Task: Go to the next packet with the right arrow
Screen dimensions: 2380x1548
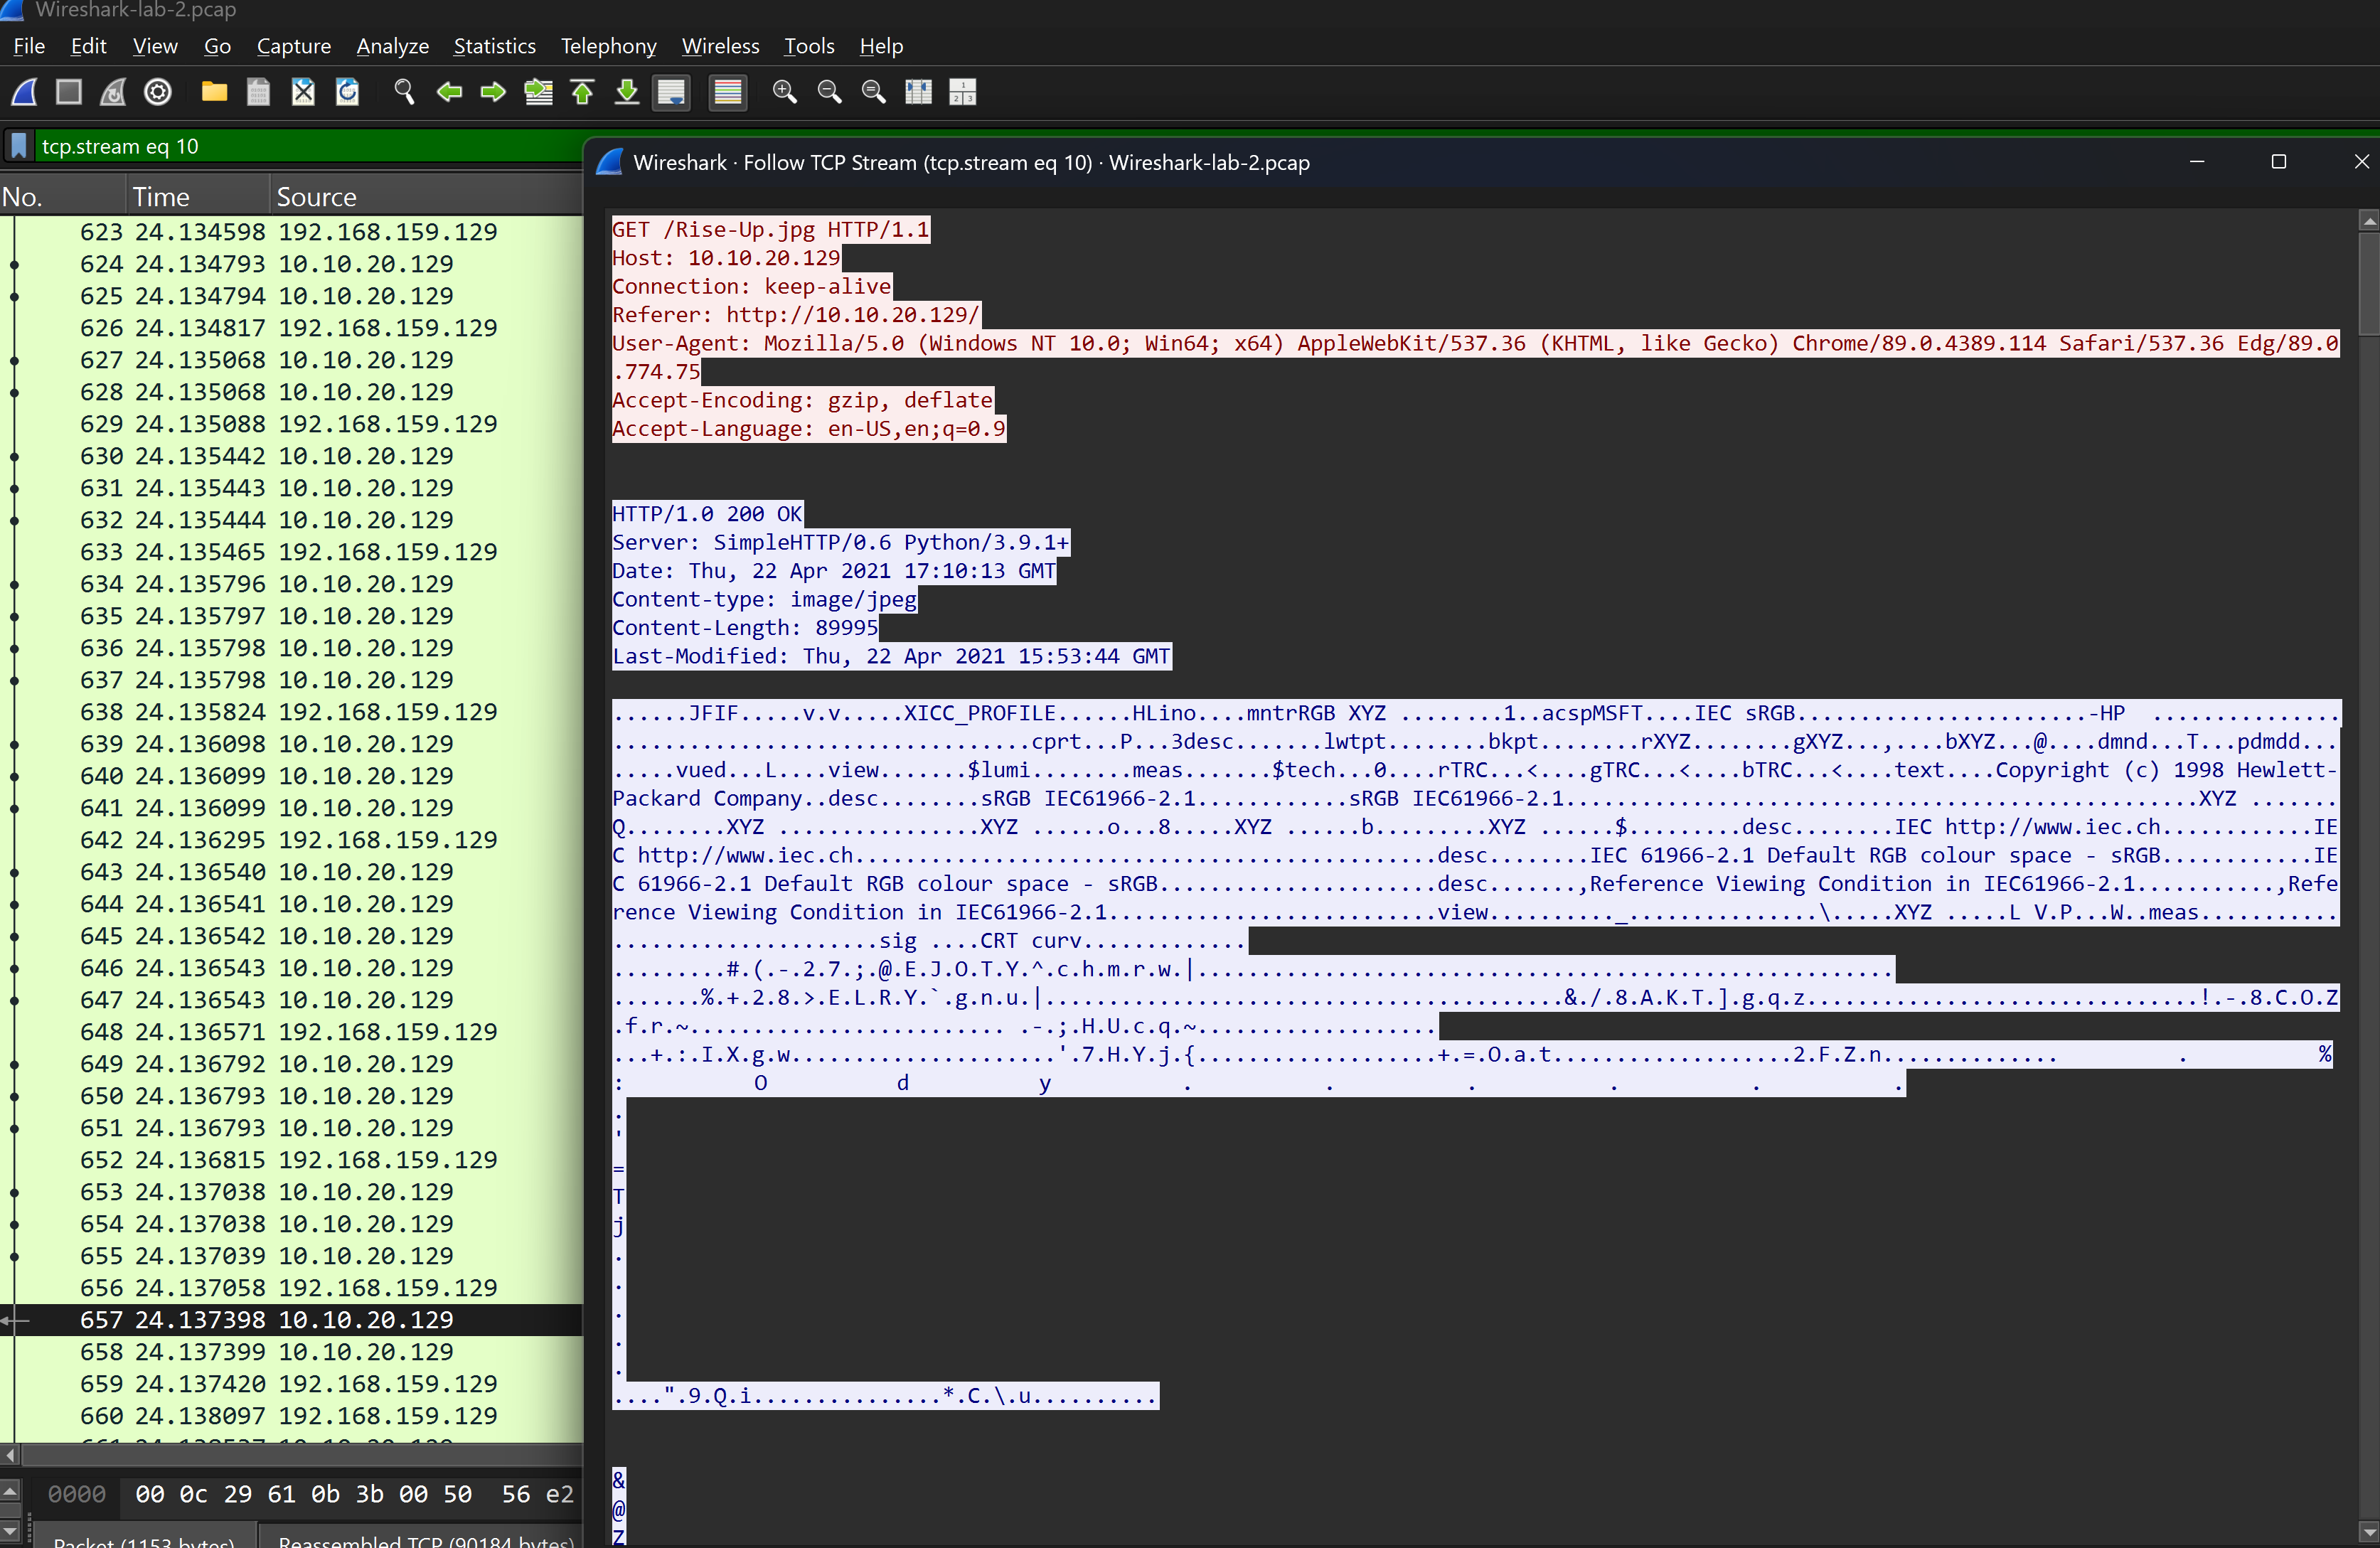Action: tap(493, 92)
